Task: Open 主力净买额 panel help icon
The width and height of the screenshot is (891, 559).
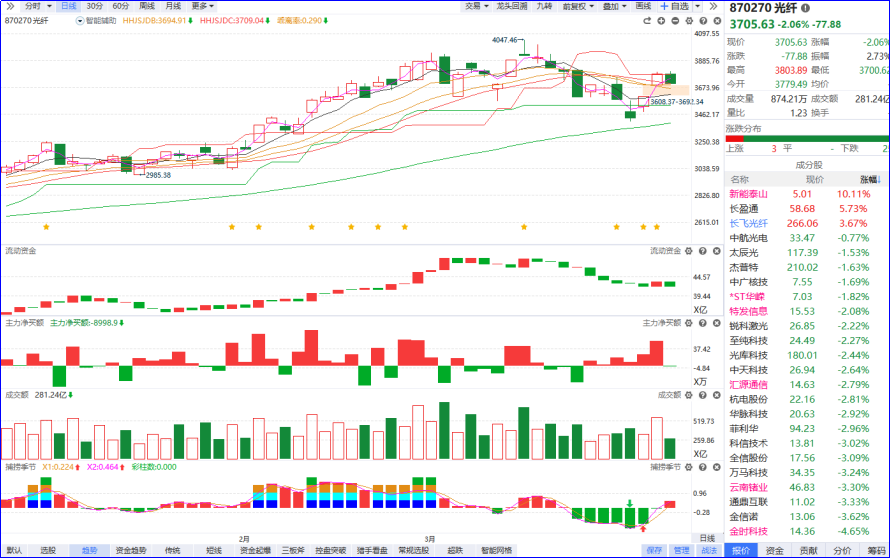Action: [703, 323]
